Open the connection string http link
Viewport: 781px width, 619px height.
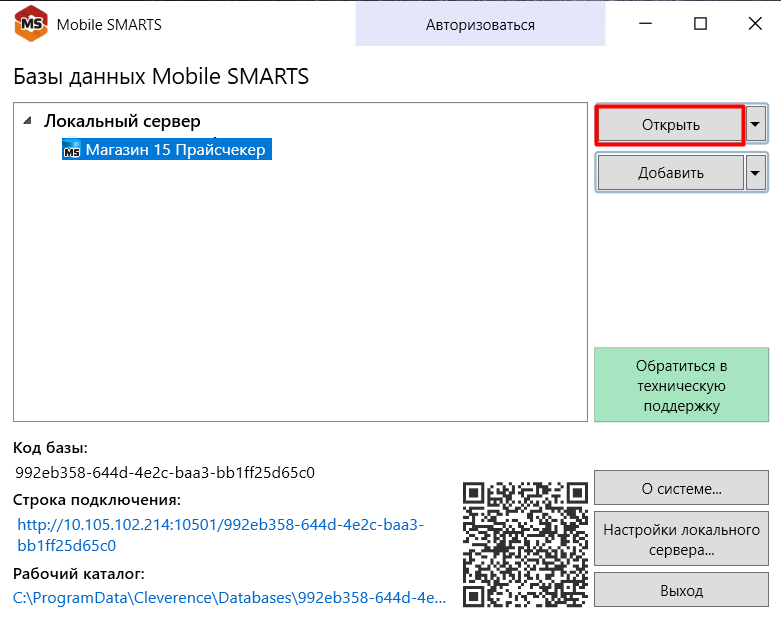(220, 535)
